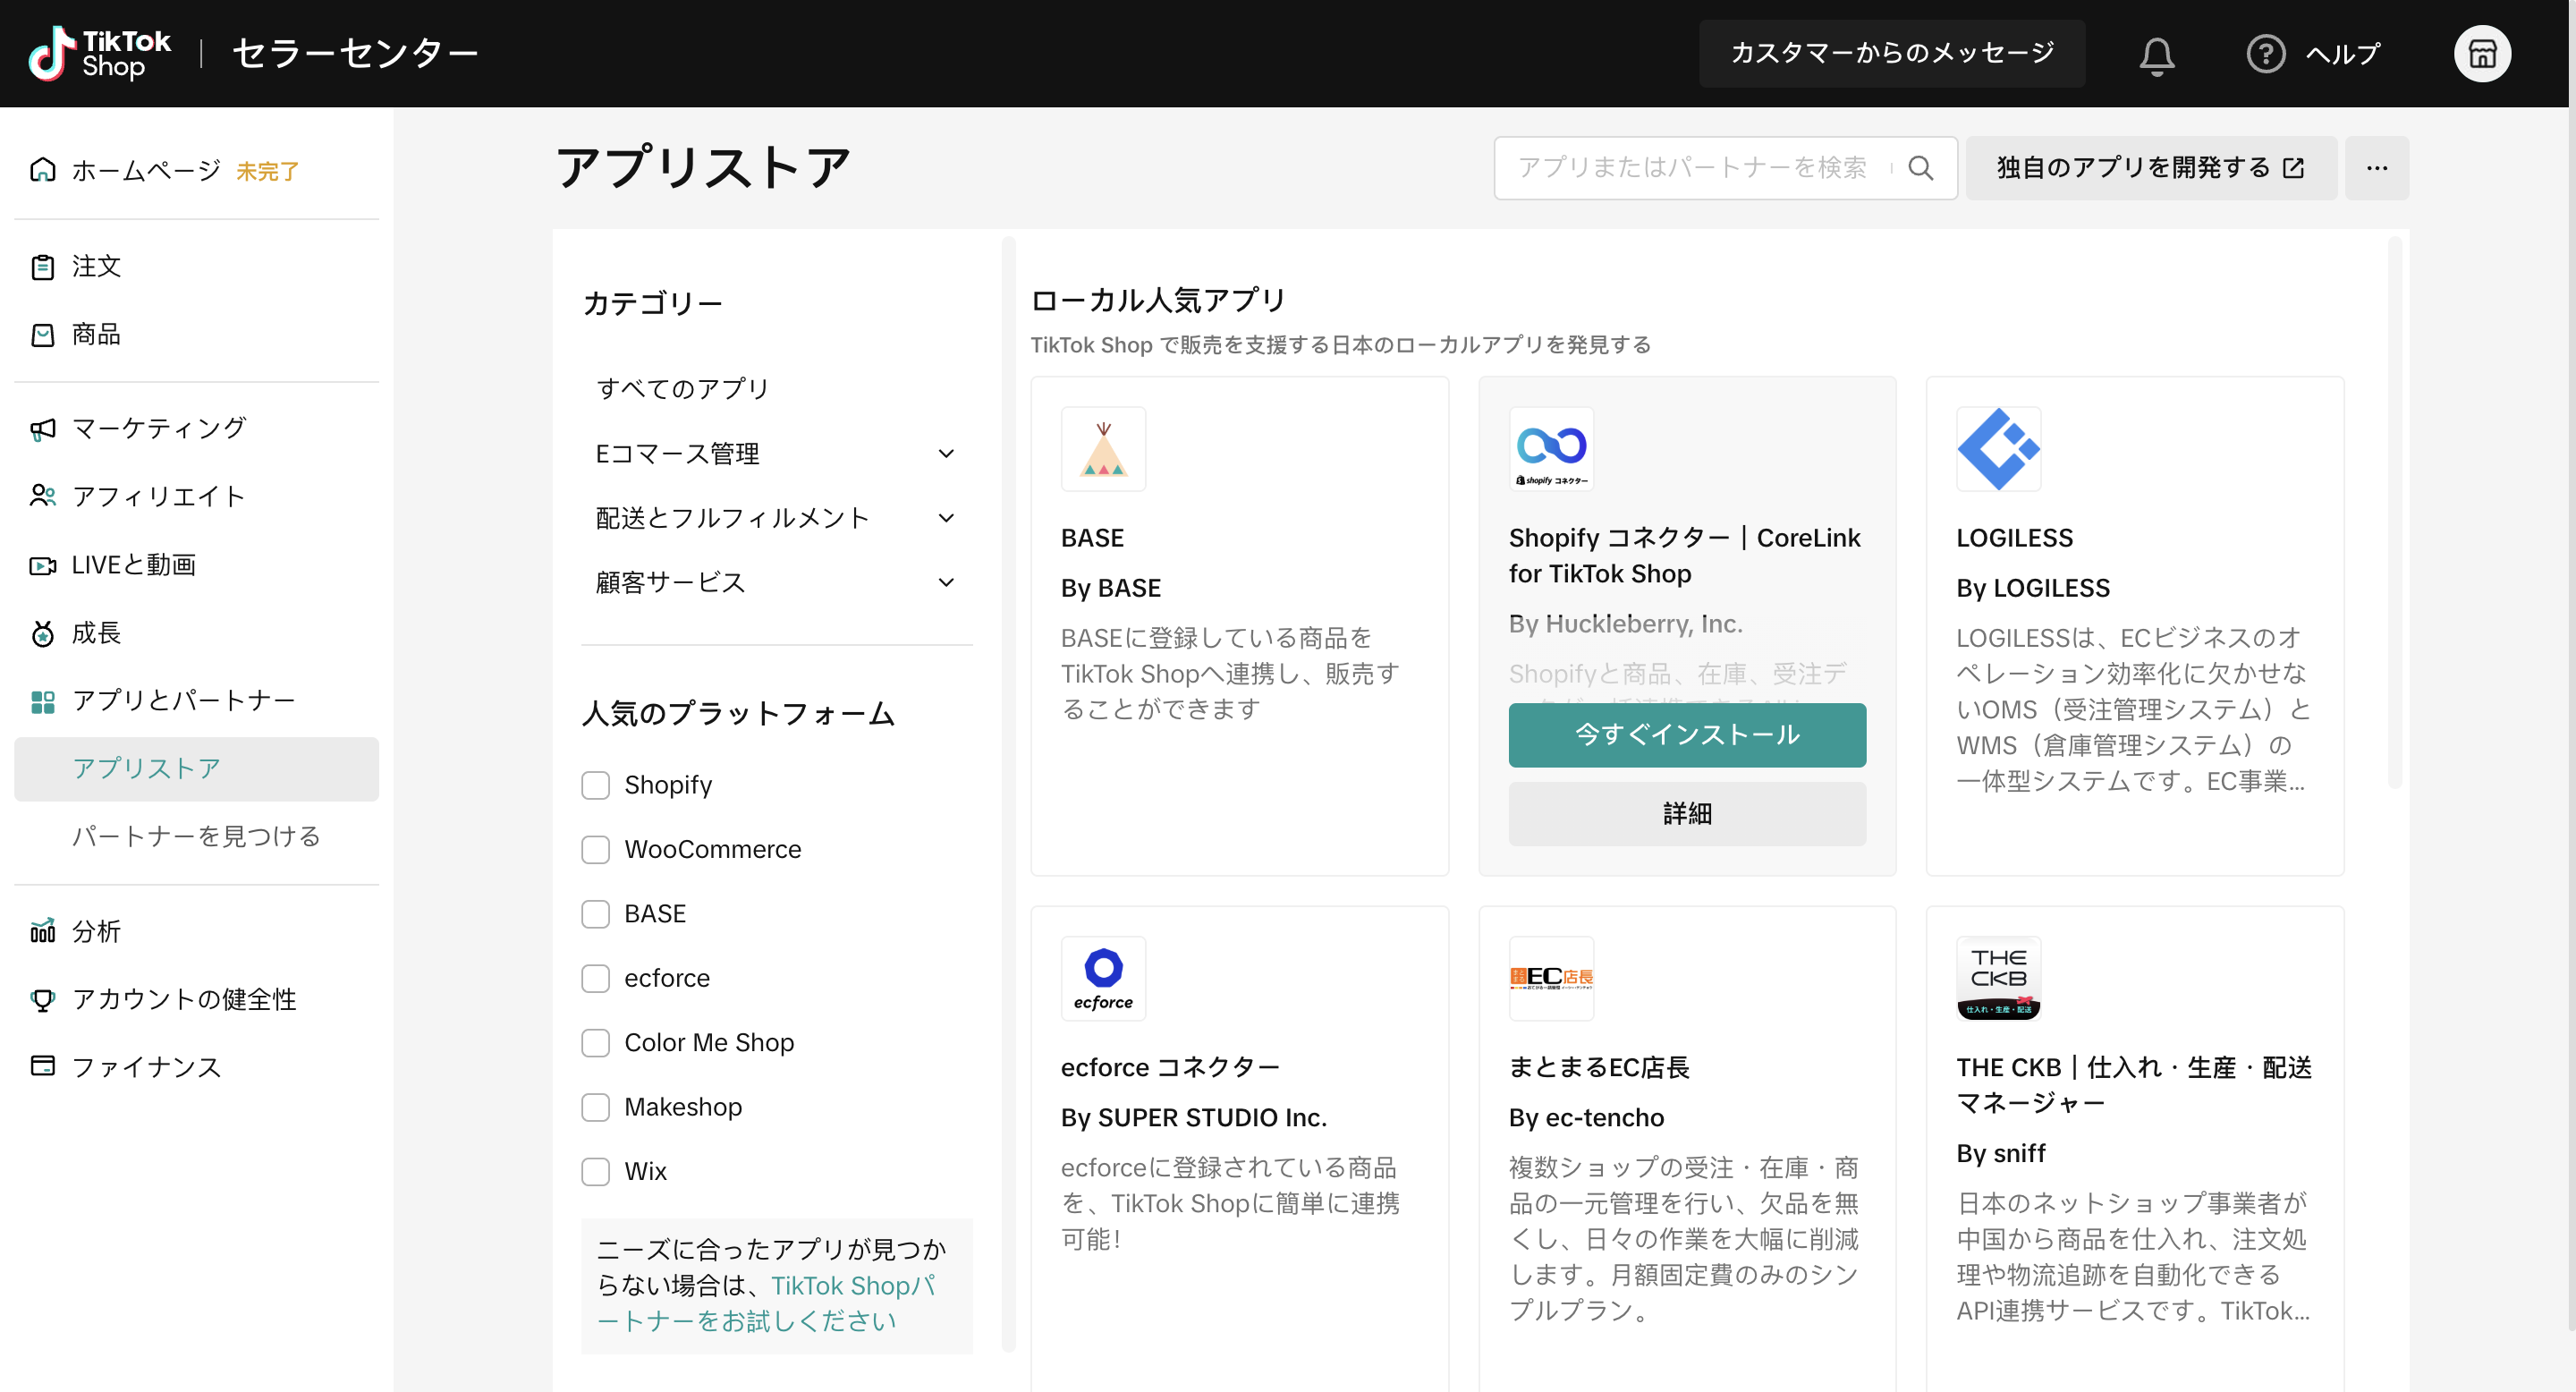Click the アカウントの健全性 trophy icon
The image size is (2576, 1392).
click(43, 999)
